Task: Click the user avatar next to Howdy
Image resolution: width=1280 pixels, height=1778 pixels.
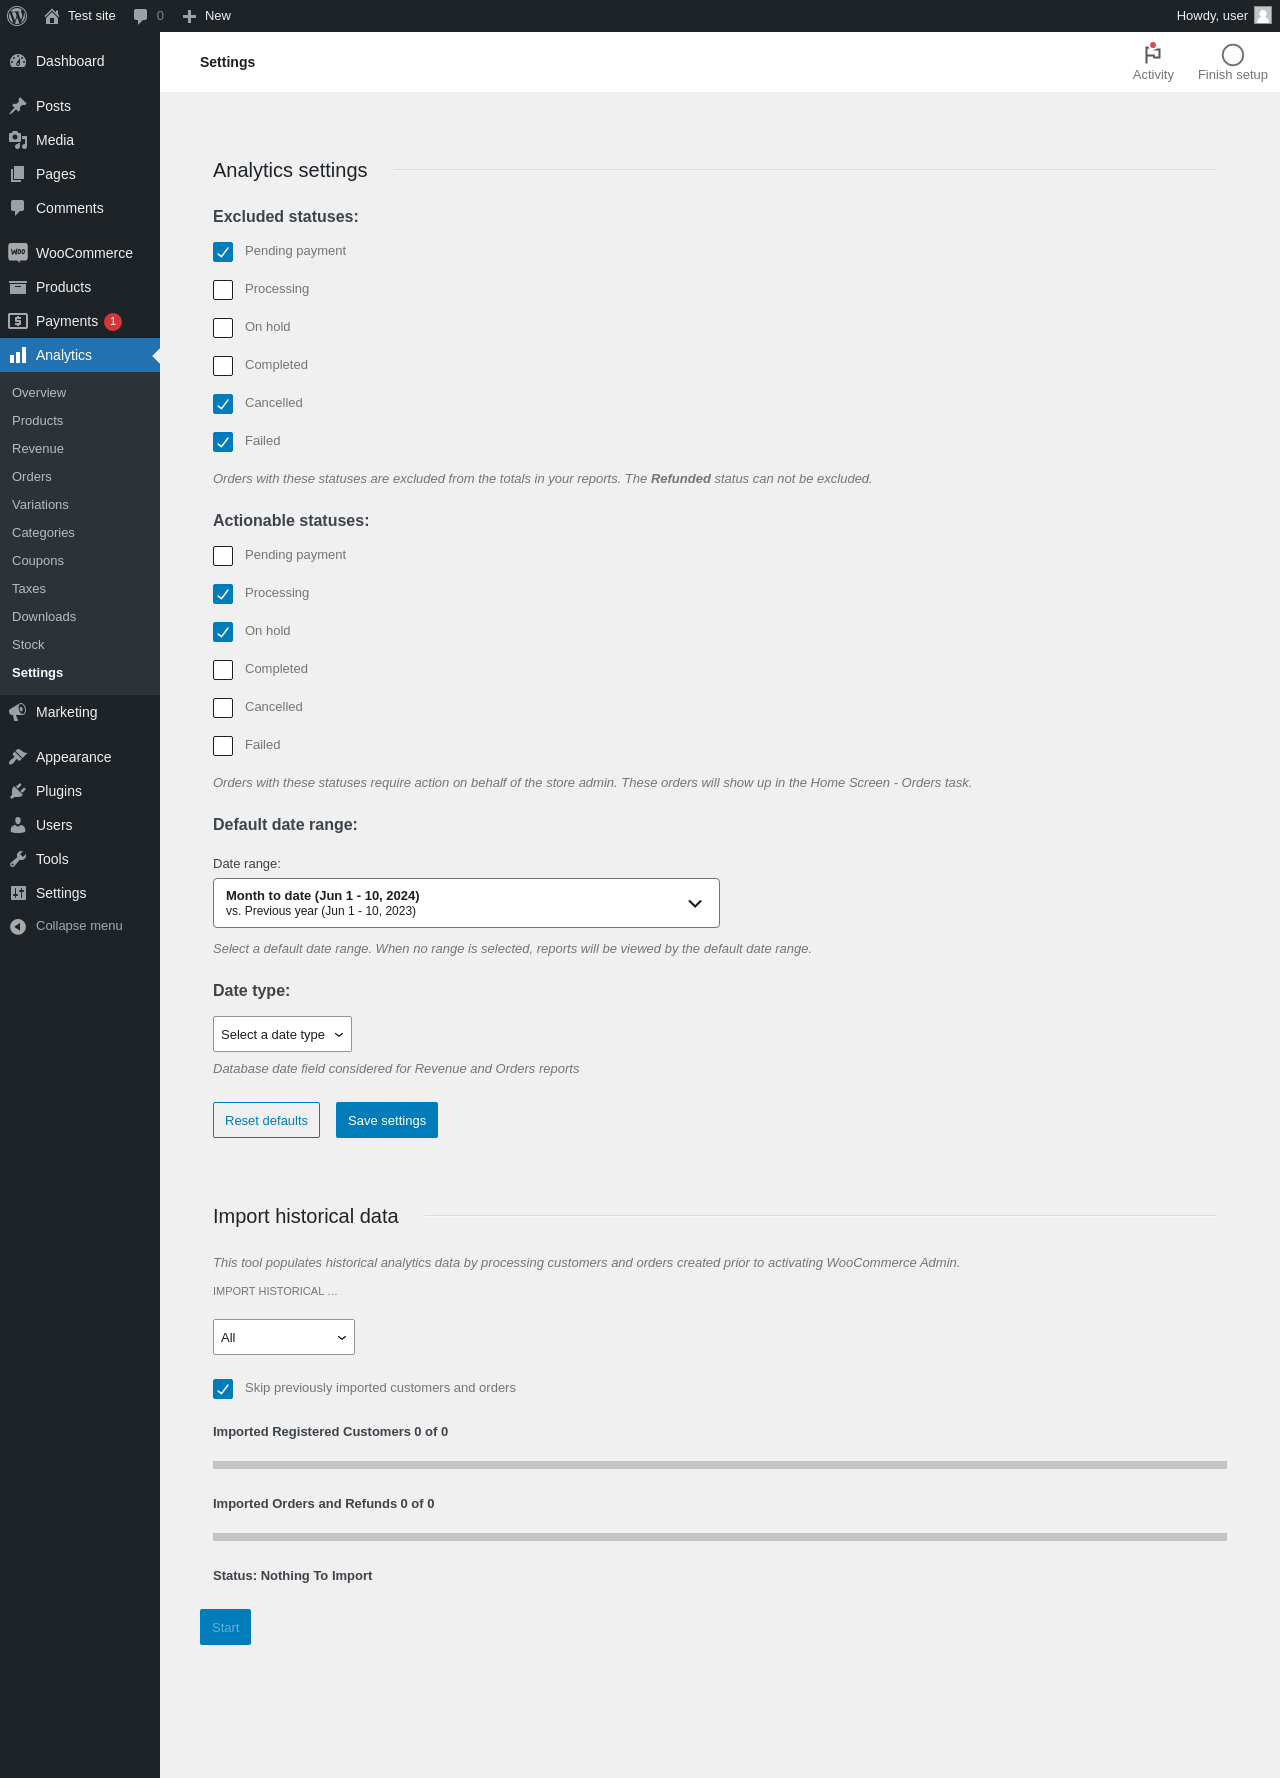Action: 1263,15
